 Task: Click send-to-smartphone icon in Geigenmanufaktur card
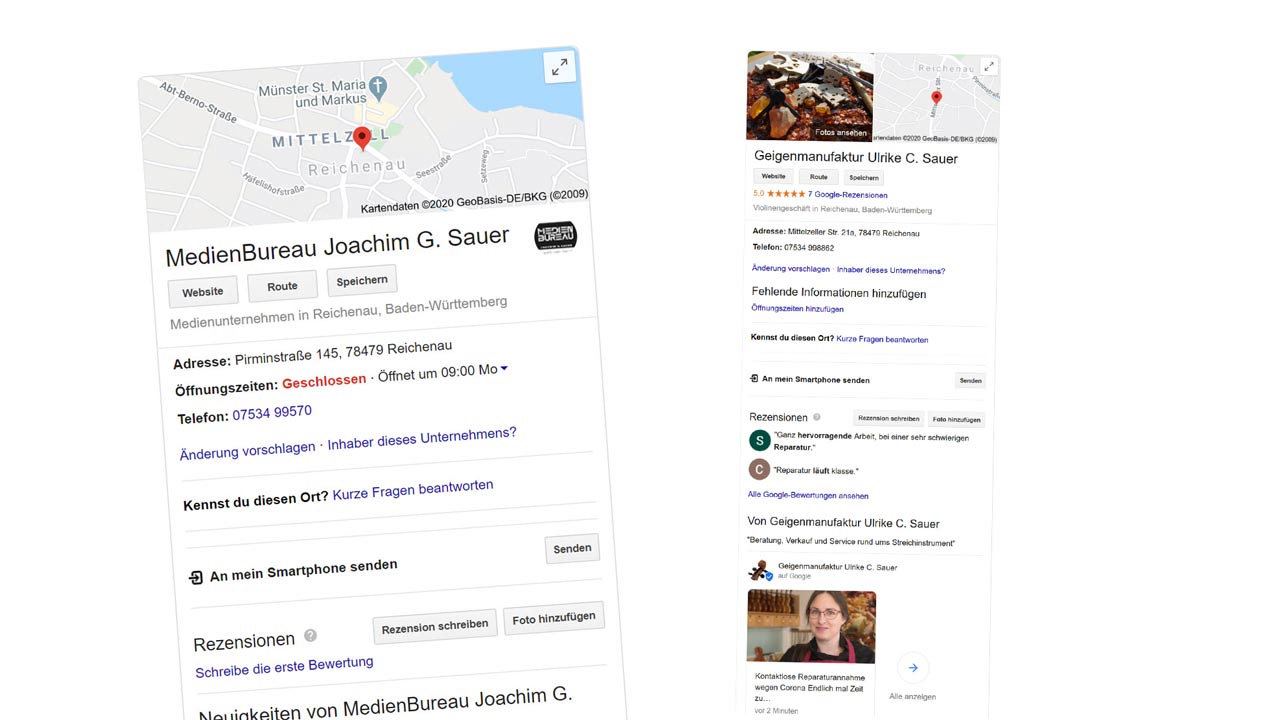pyautogui.click(x=754, y=379)
